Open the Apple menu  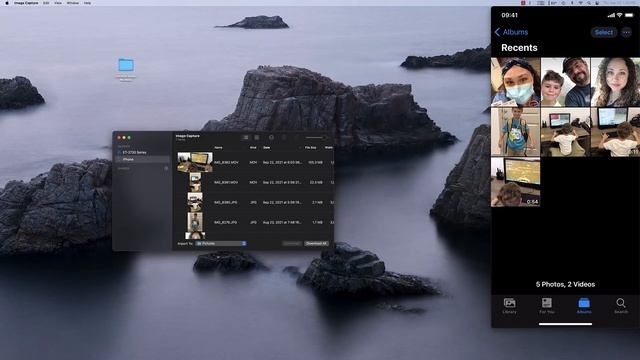coord(7,3)
